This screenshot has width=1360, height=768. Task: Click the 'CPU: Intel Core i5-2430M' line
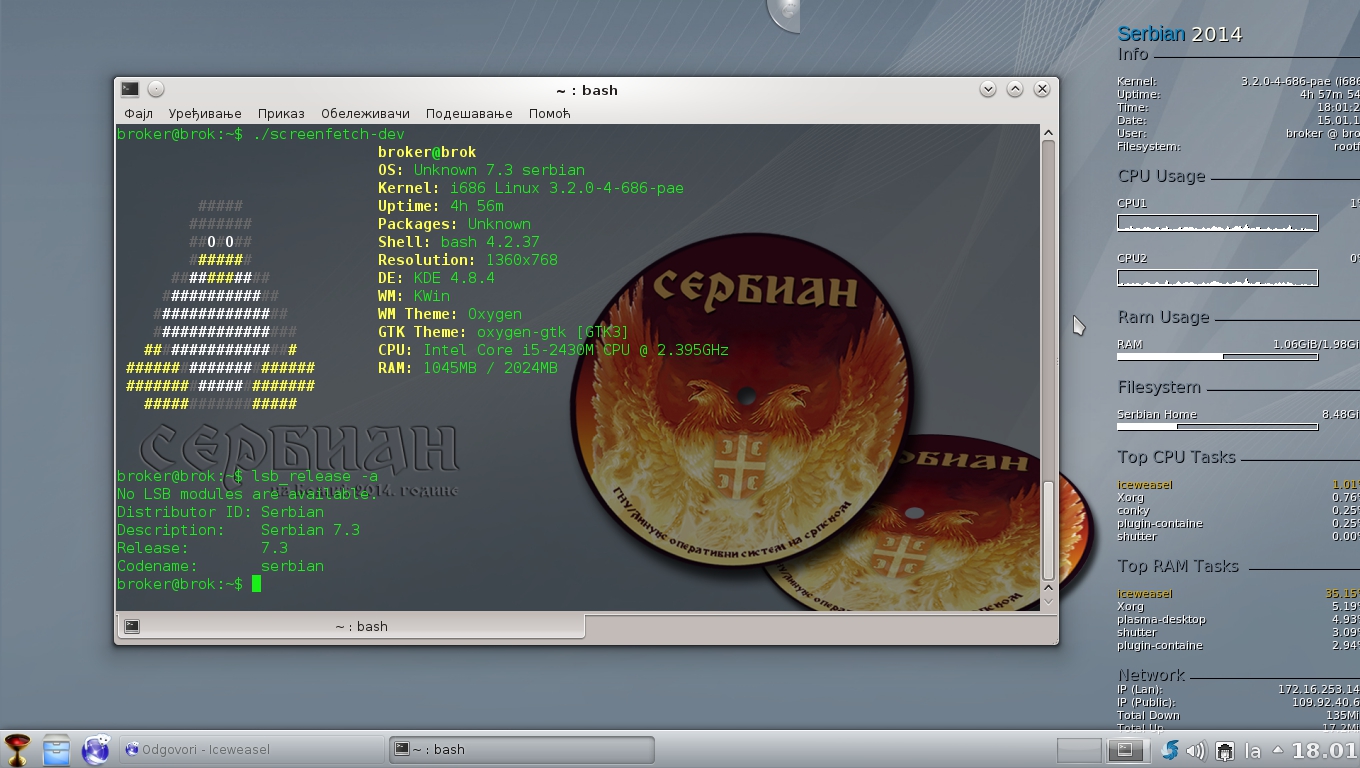(553, 350)
